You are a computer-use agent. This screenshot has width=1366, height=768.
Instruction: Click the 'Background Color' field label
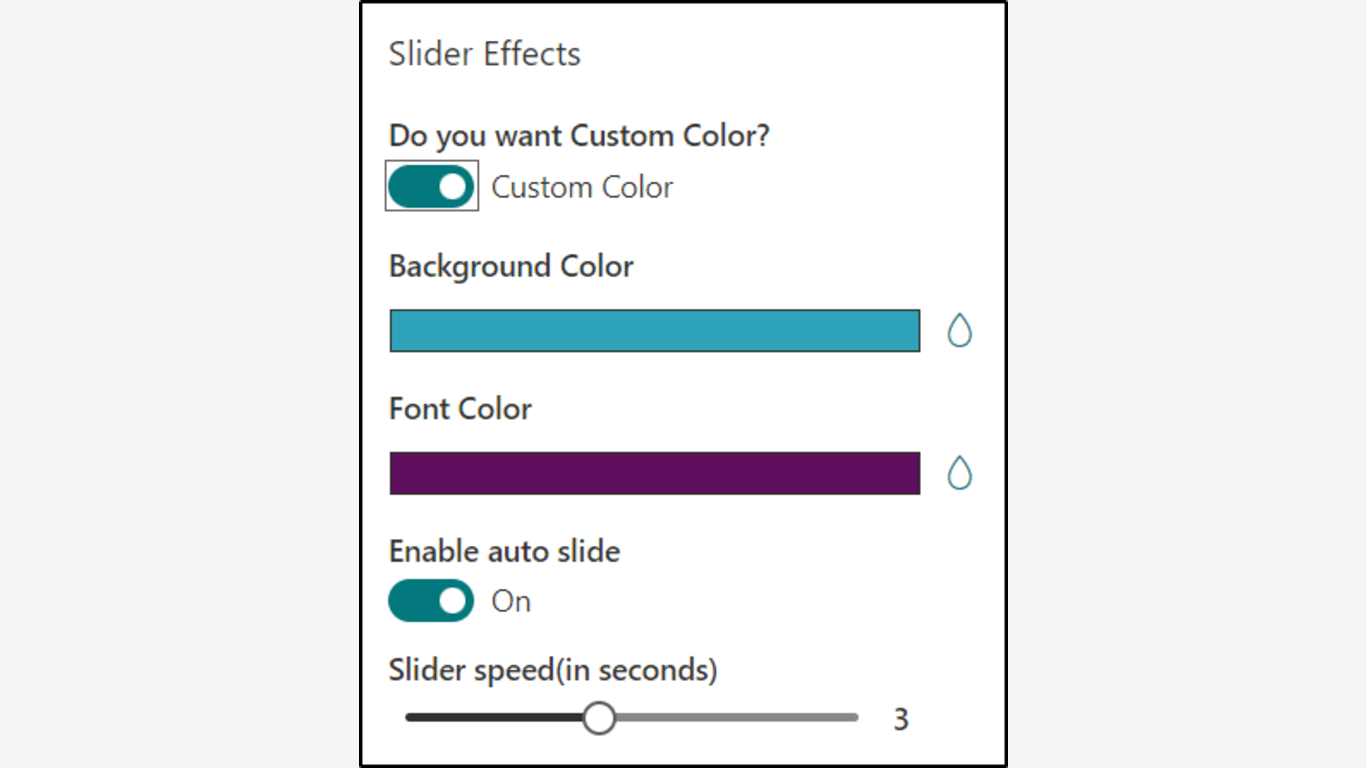point(511,266)
